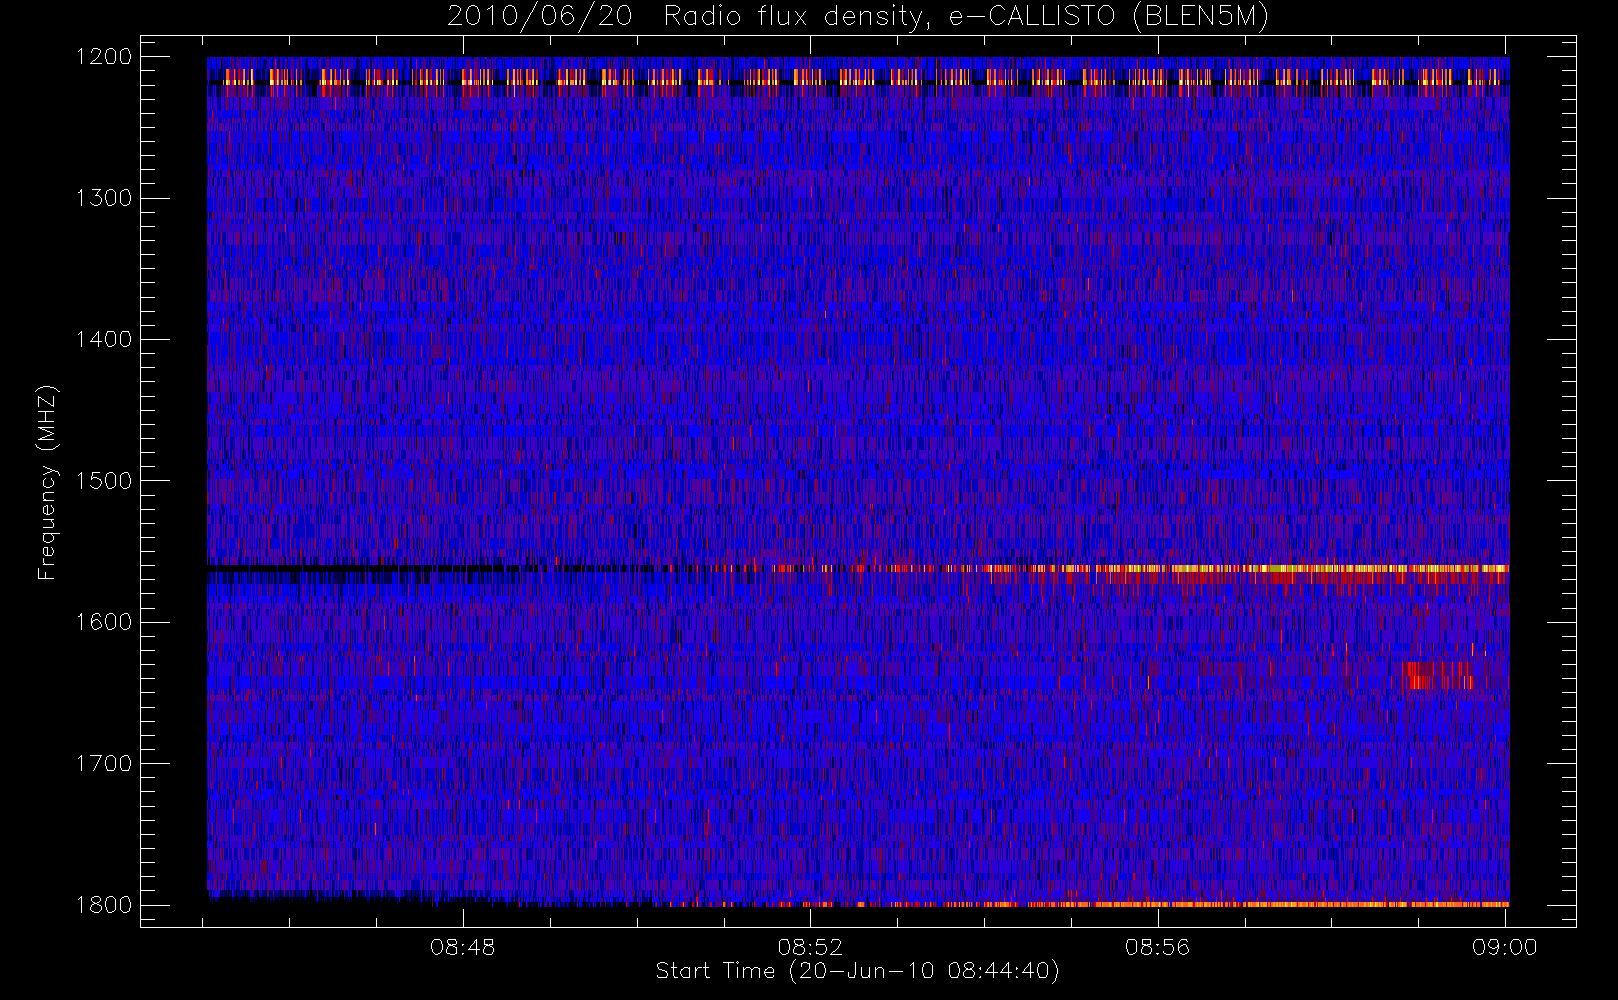The width and height of the screenshot is (1618, 1000).
Task: Click the 1500 frequency axis label
Action: click(x=104, y=481)
